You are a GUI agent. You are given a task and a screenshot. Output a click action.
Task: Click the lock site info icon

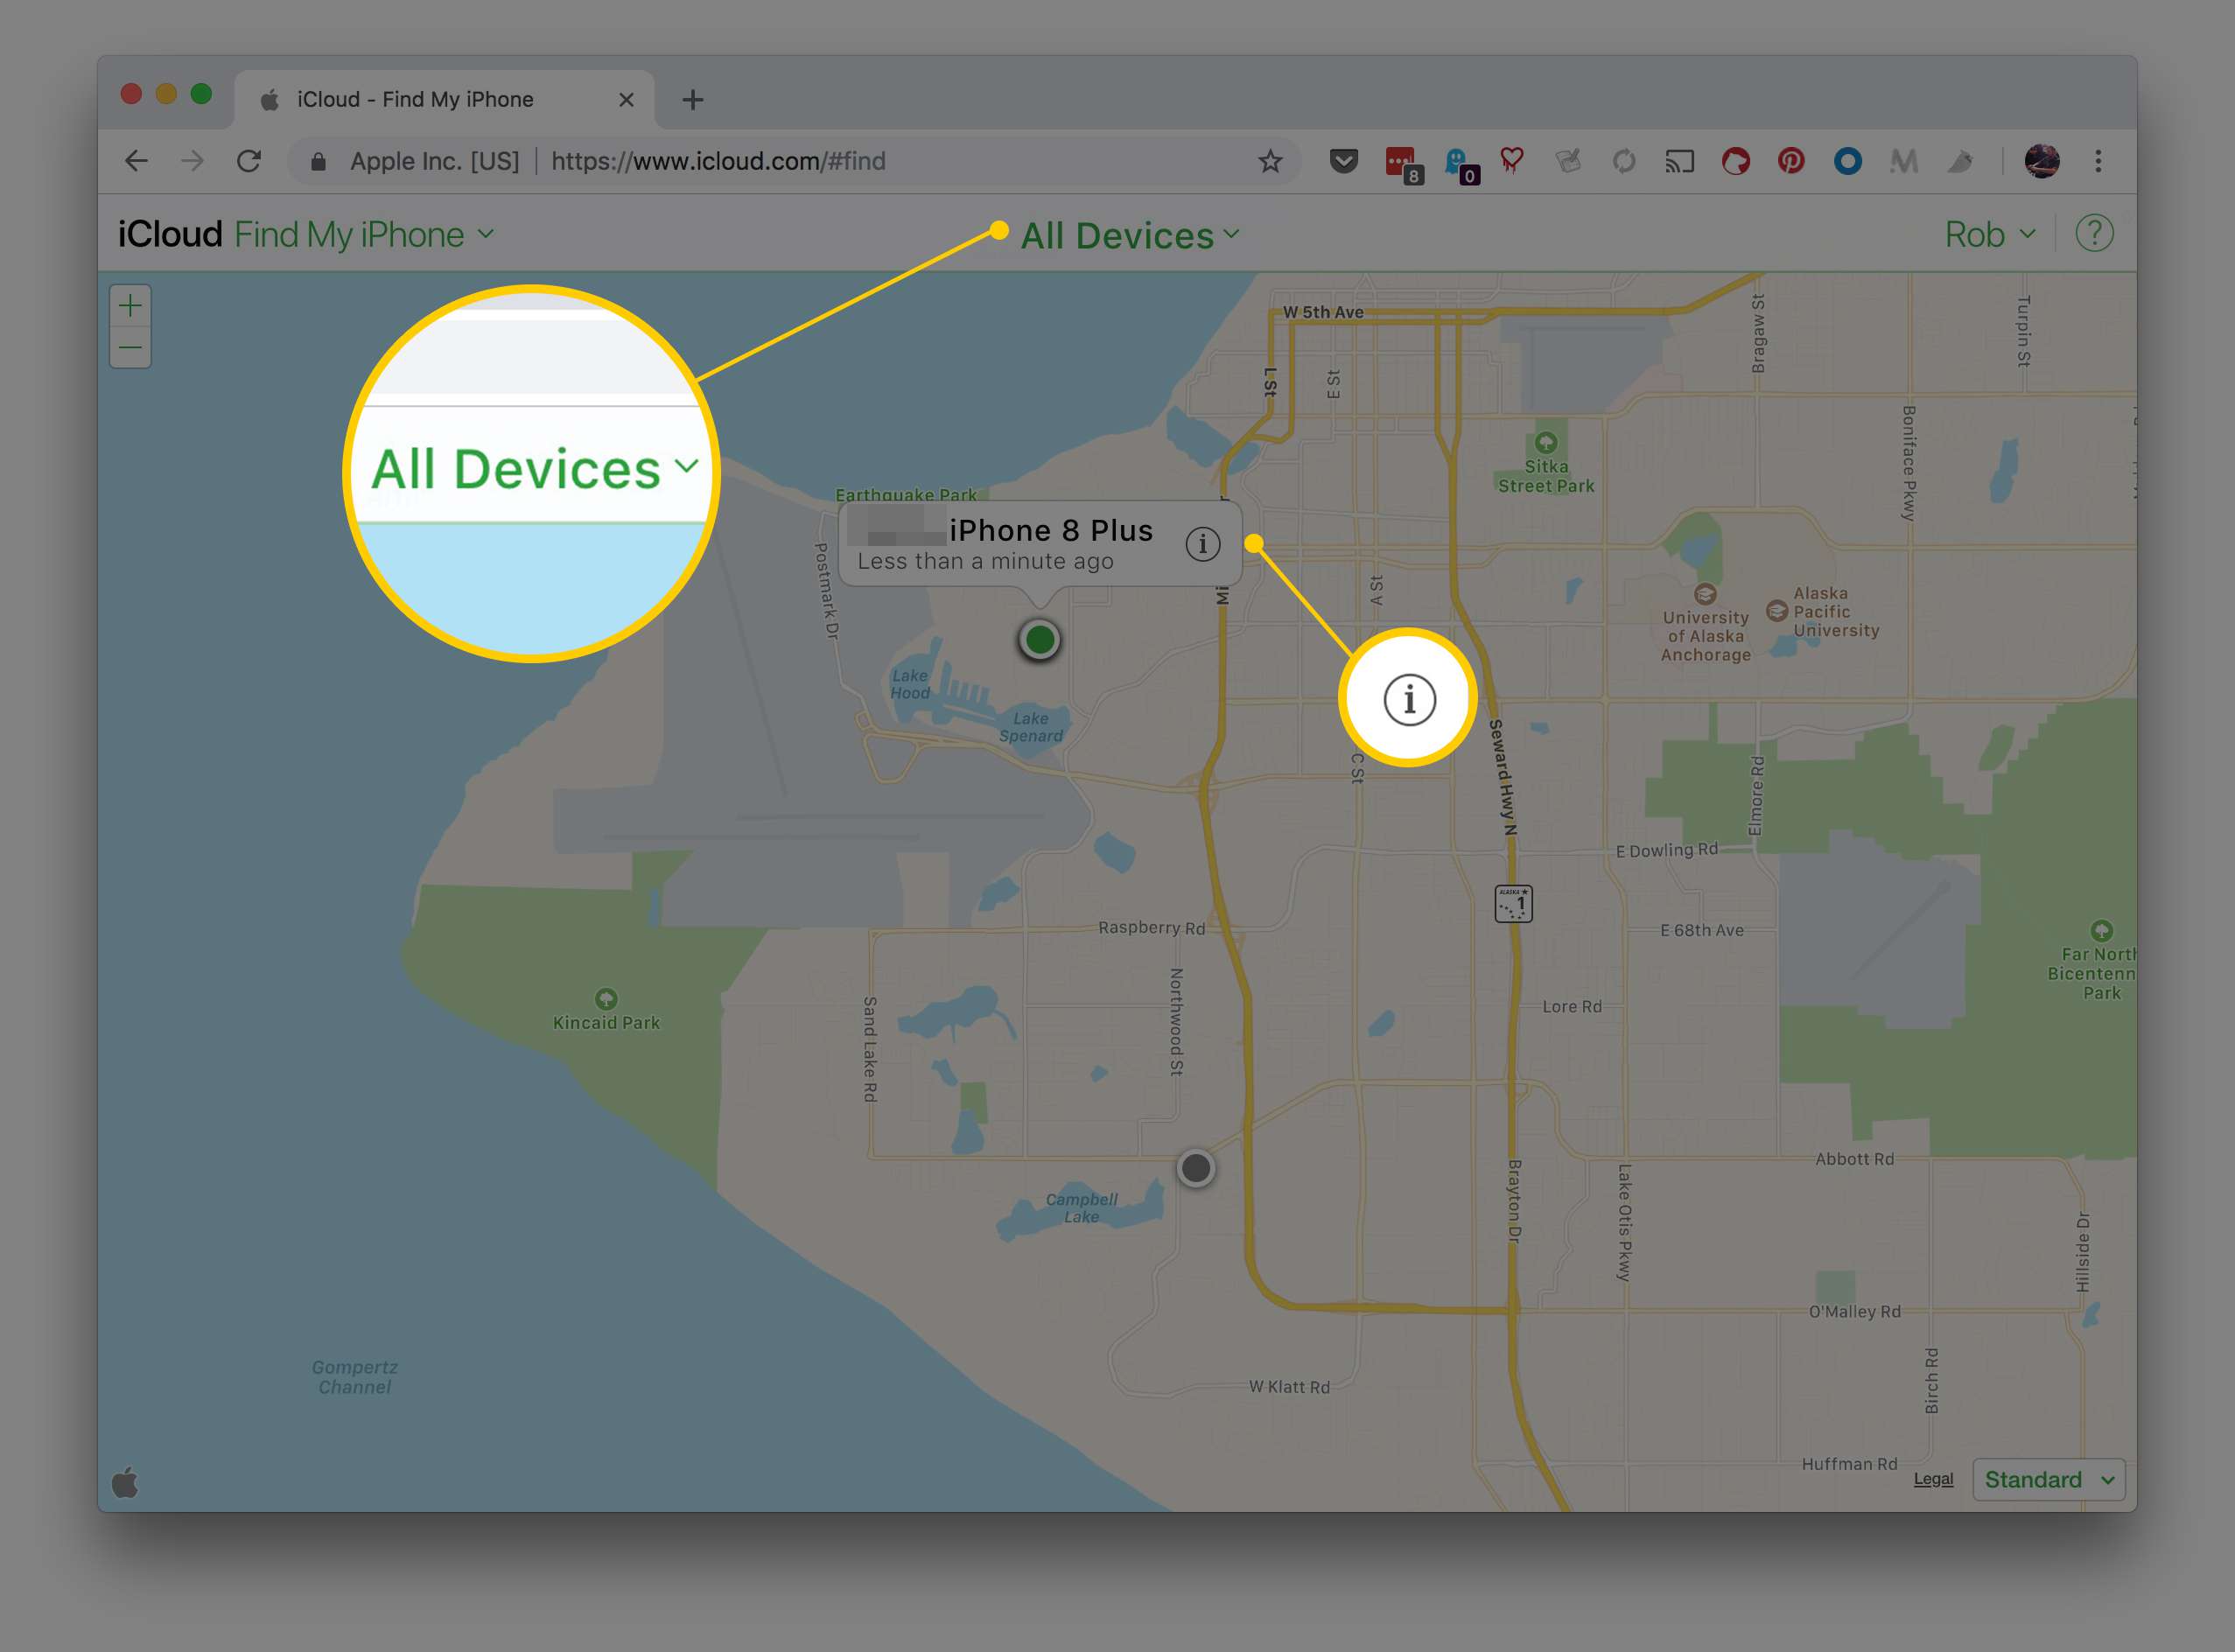coord(318,161)
